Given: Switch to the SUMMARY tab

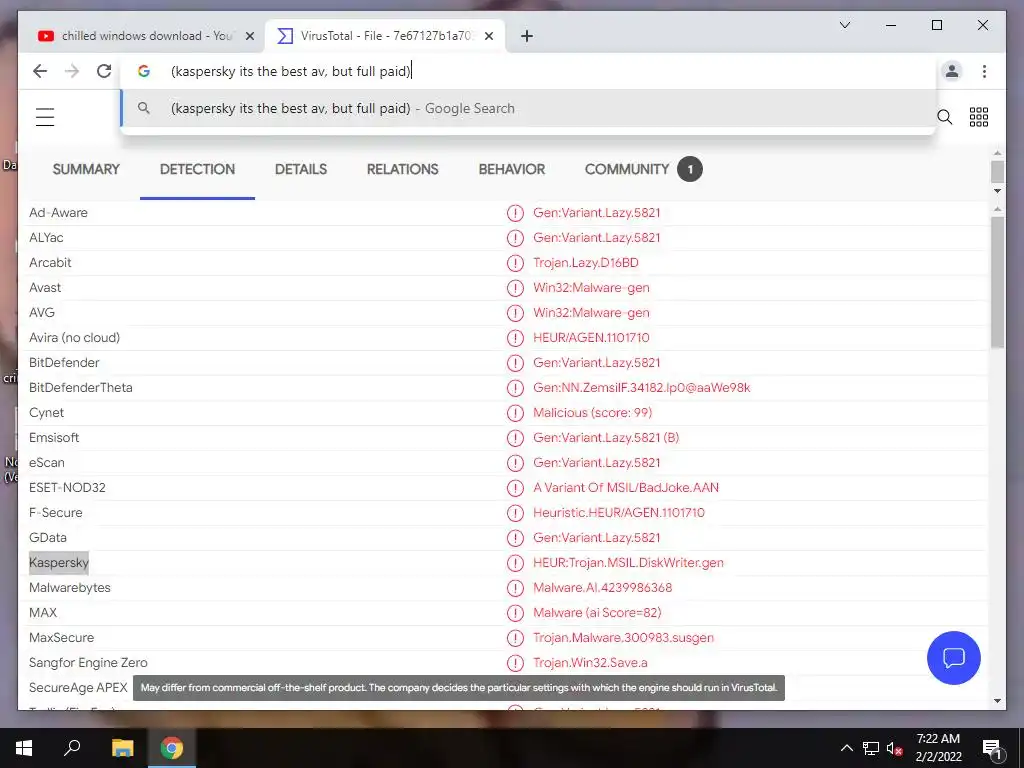Looking at the screenshot, I should pyautogui.click(x=86, y=169).
